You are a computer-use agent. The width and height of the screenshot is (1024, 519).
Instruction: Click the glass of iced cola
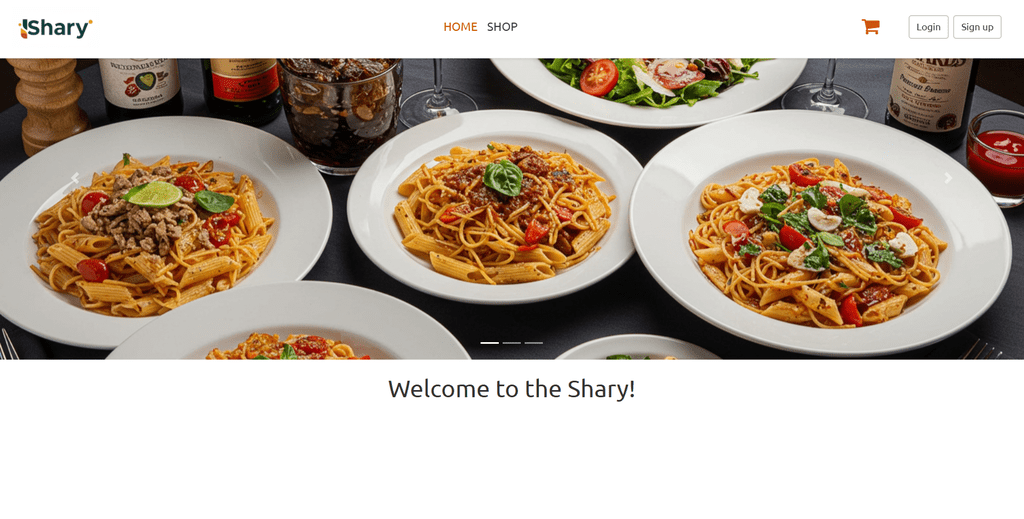tap(339, 116)
